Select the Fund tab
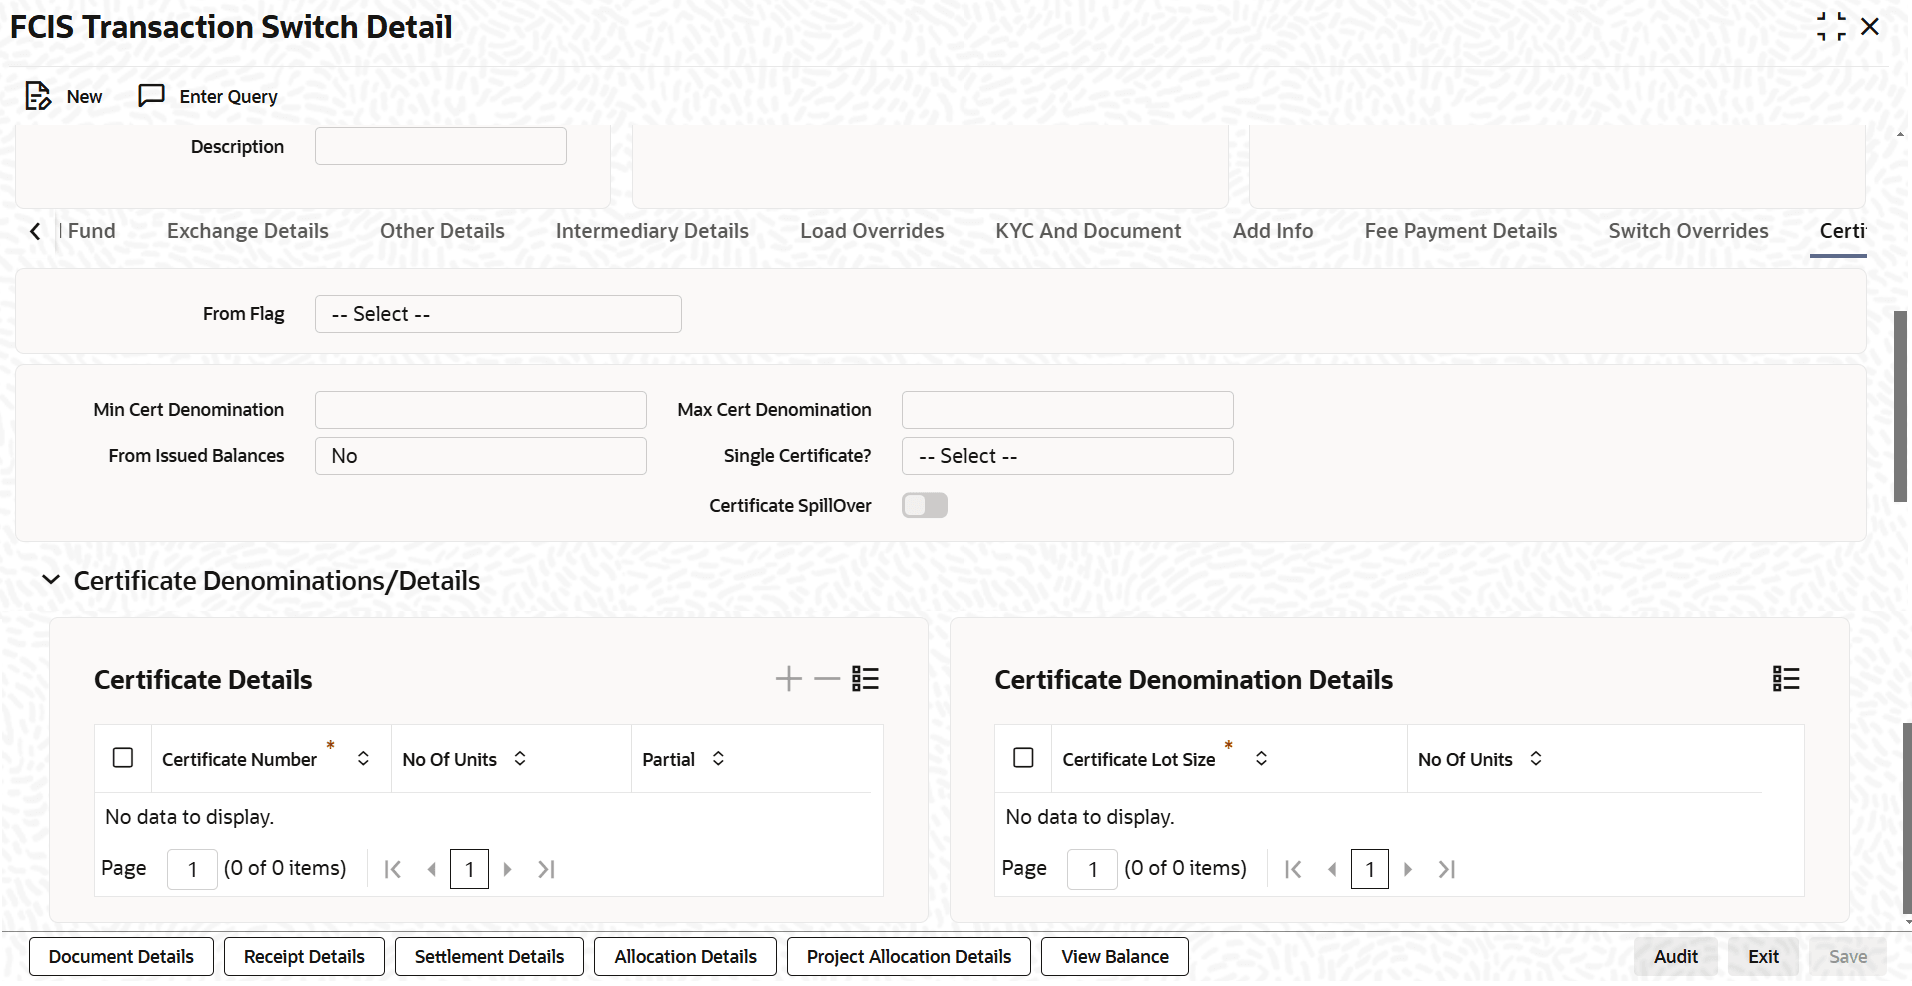 click(x=90, y=231)
